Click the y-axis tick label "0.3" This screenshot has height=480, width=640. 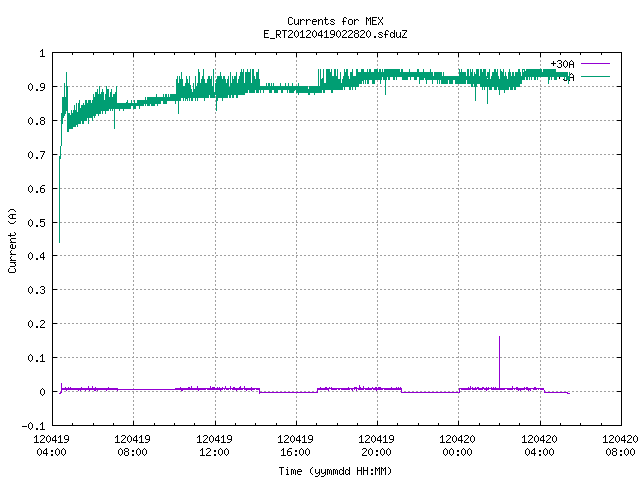click(36, 290)
